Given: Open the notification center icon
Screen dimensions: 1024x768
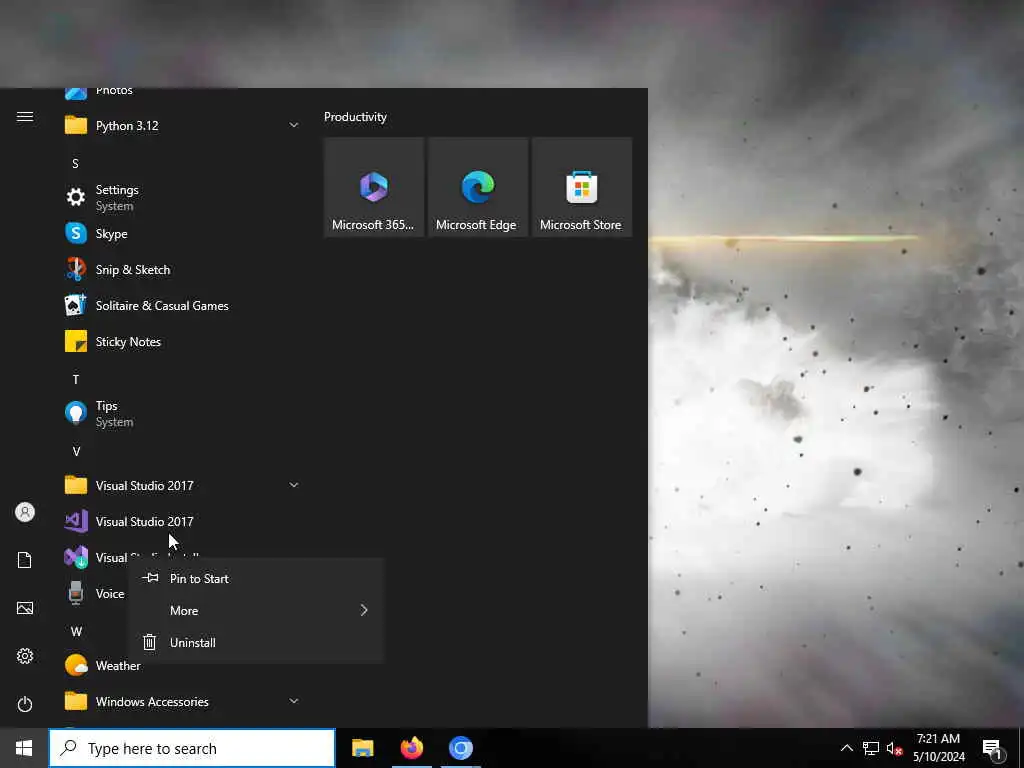Looking at the screenshot, I should pyautogui.click(x=992, y=749).
